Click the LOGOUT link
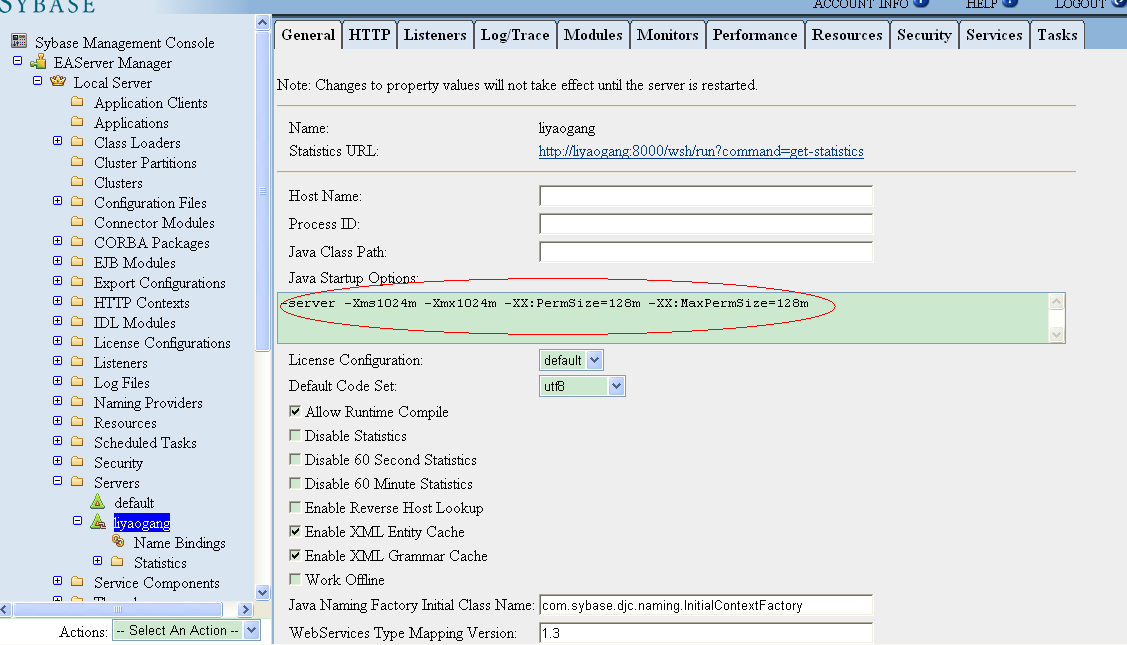The height and width of the screenshot is (645, 1127). [1080, 4]
